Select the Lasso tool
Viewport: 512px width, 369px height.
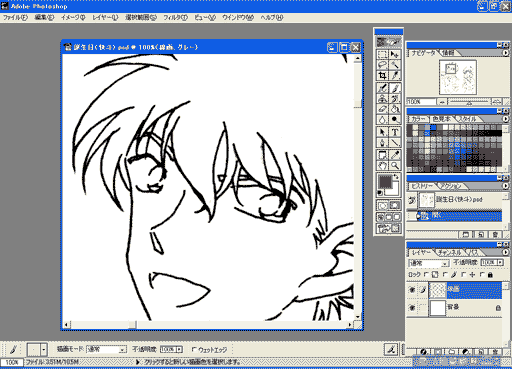(382, 65)
